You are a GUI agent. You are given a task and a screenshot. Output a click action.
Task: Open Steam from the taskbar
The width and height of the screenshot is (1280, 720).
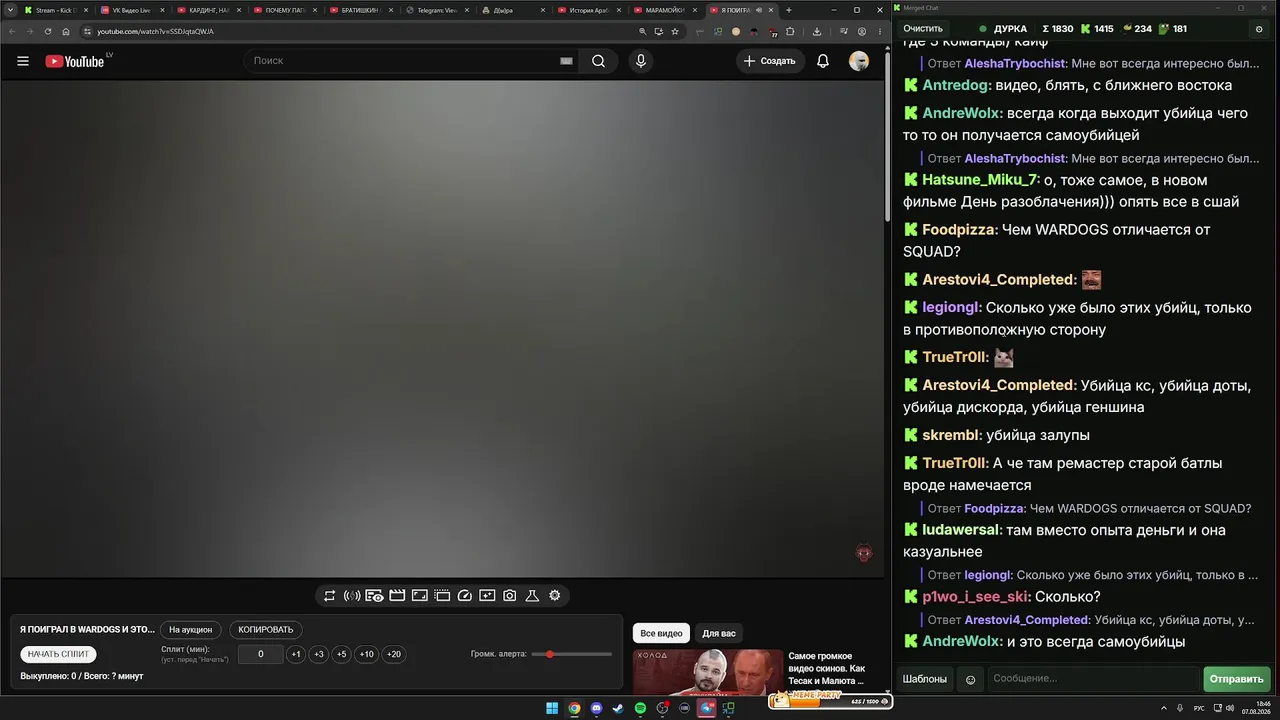point(618,709)
